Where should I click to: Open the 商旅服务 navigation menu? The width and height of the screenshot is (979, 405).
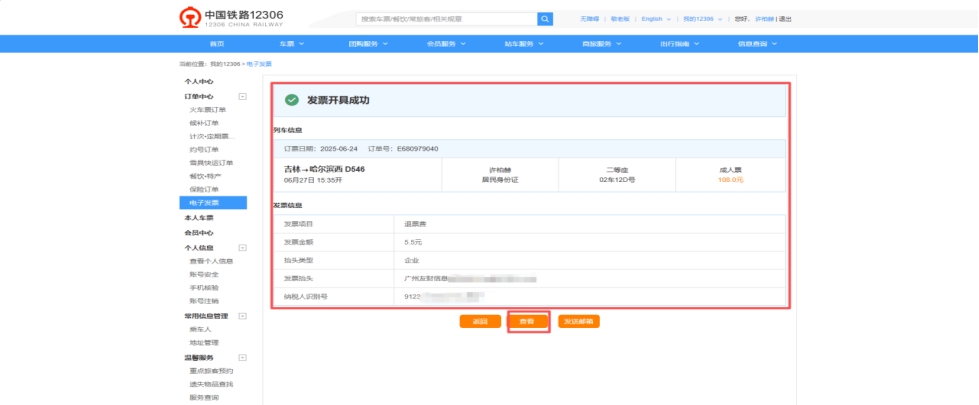[602, 44]
